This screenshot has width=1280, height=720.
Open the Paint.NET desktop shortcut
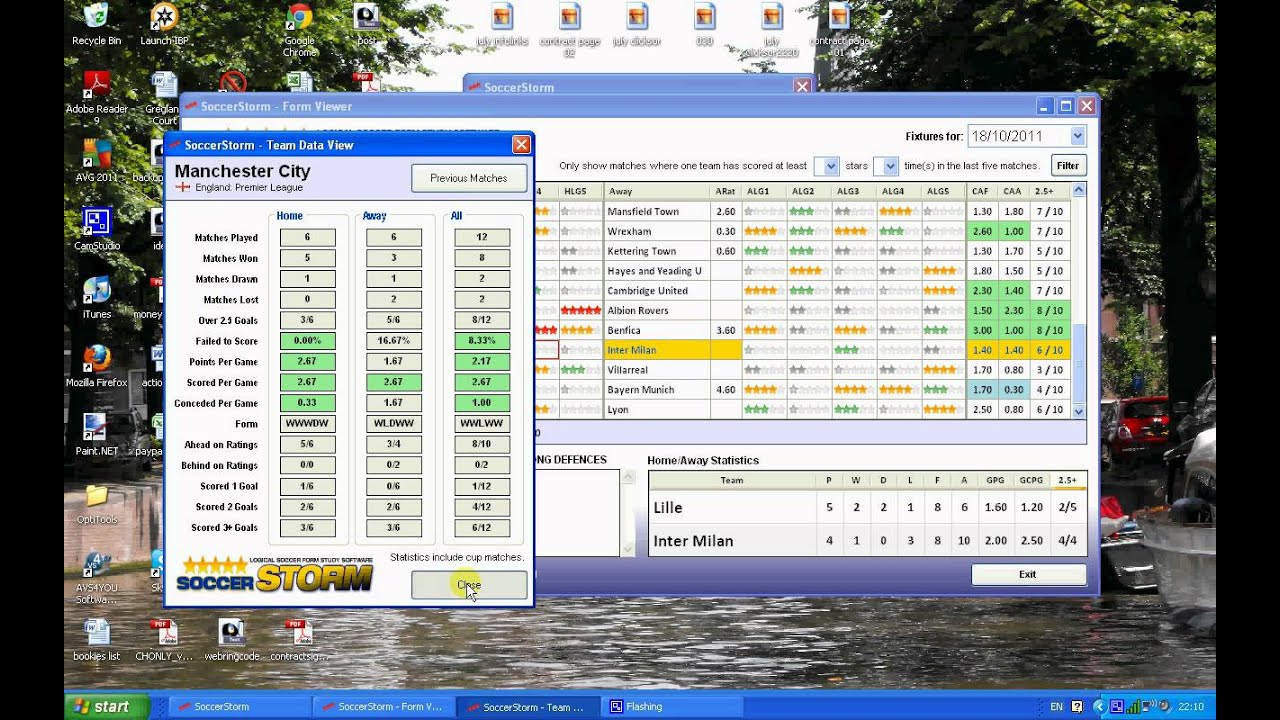click(96, 434)
